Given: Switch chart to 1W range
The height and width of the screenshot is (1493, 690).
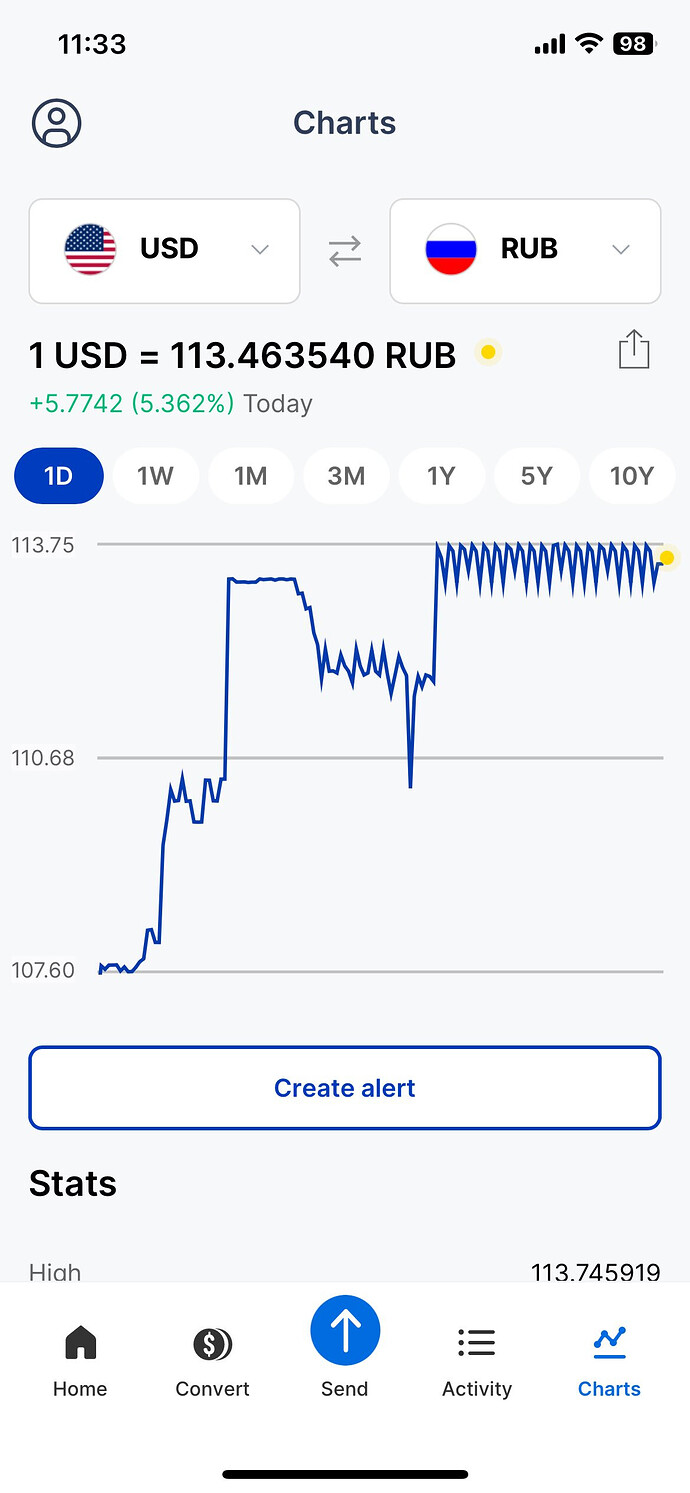Looking at the screenshot, I should point(155,476).
